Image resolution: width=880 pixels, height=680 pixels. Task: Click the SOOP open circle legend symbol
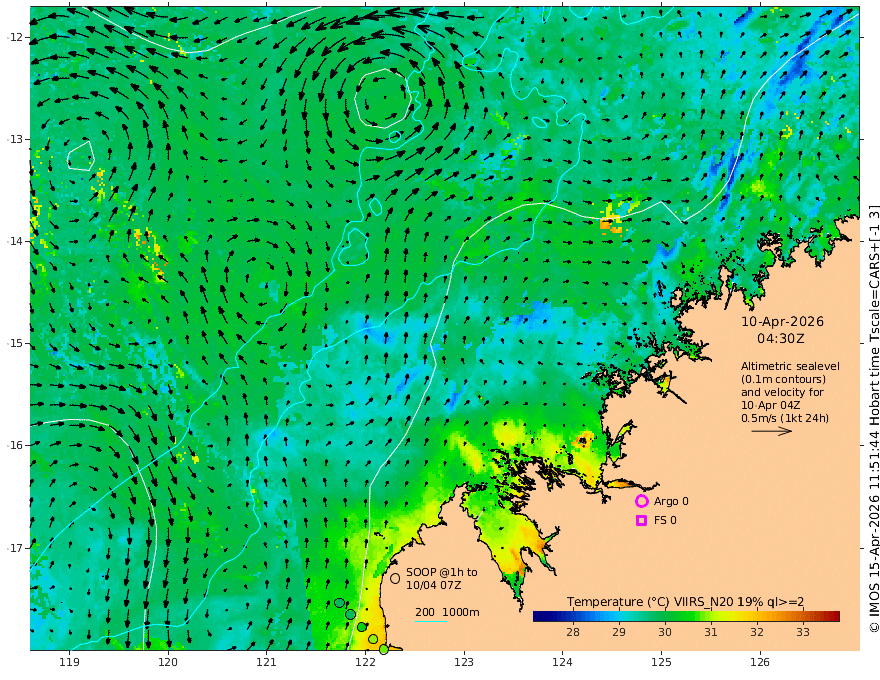[x=395, y=578]
